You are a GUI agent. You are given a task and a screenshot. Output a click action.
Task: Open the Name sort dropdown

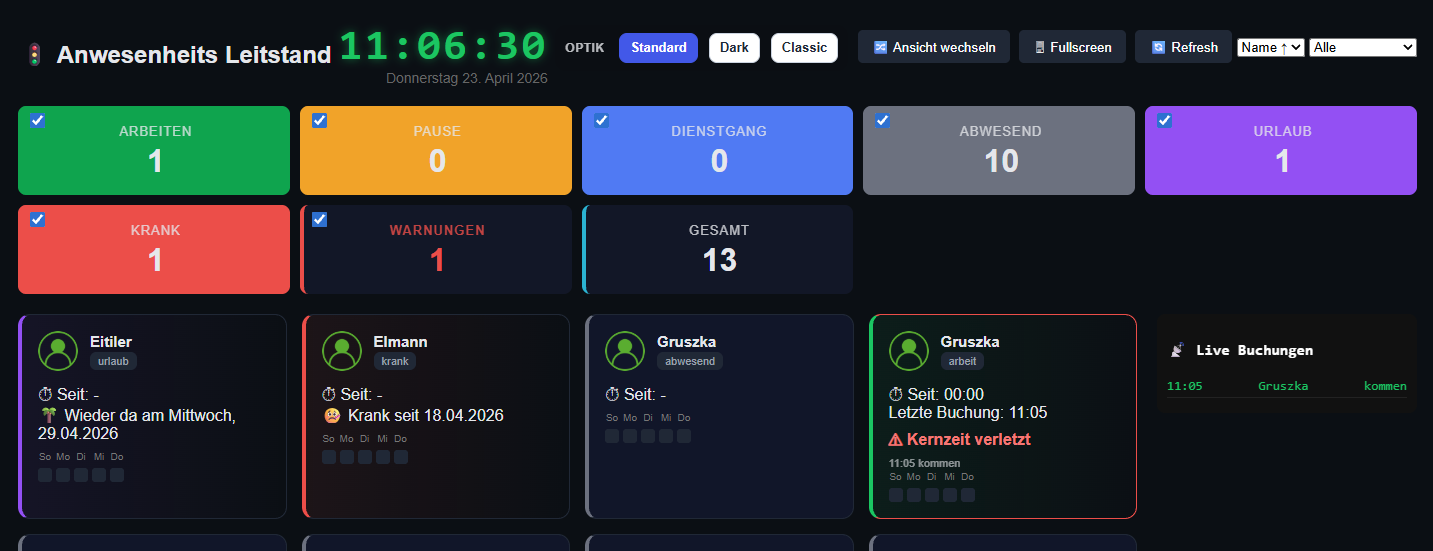[x=1271, y=47]
